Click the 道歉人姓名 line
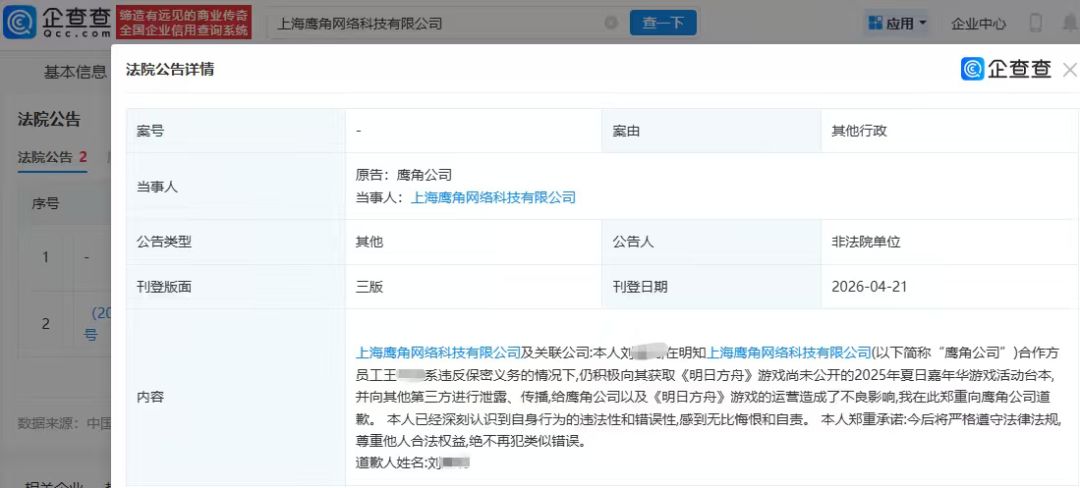This screenshot has width=1080, height=488. point(413,463)
